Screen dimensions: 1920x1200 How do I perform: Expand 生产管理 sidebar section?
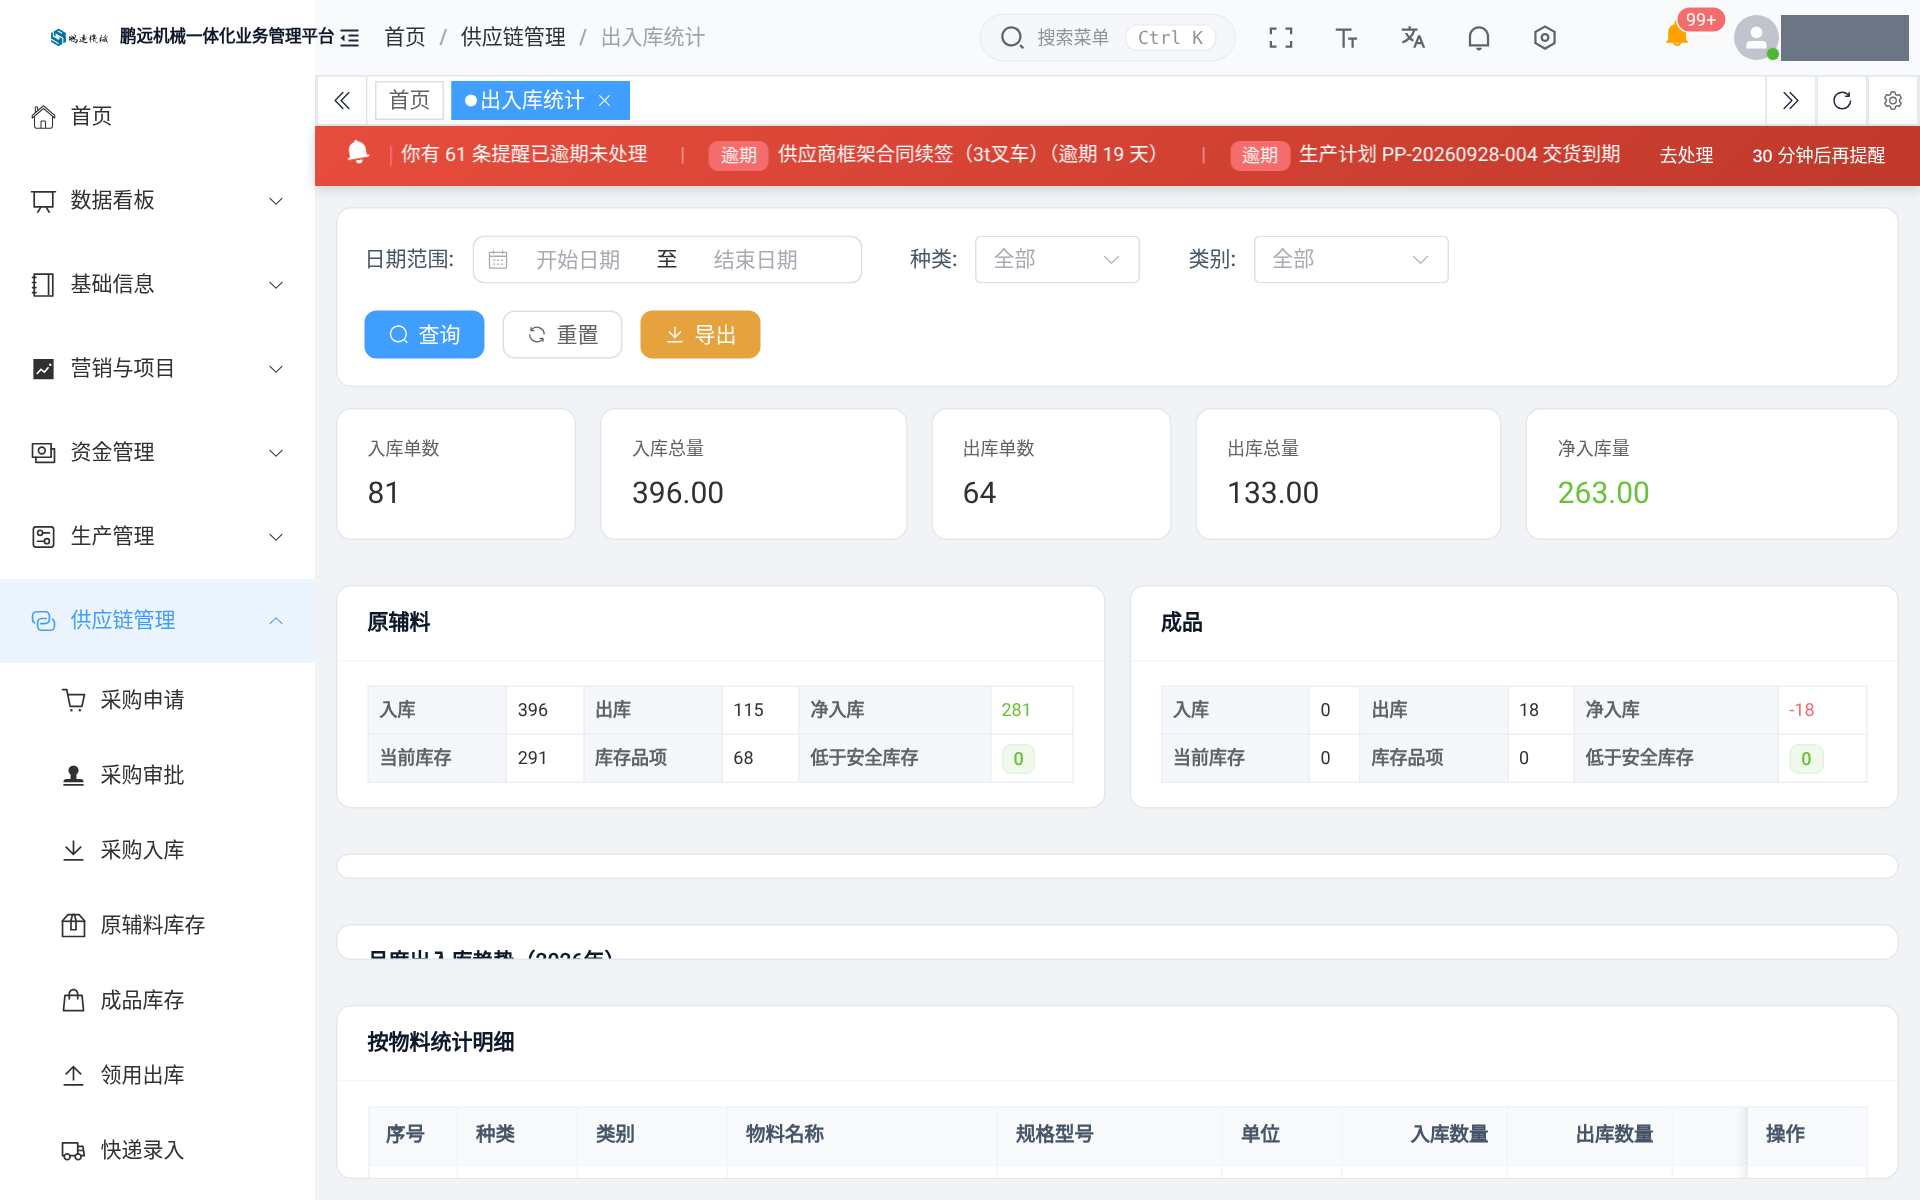[x=157, y=536]
